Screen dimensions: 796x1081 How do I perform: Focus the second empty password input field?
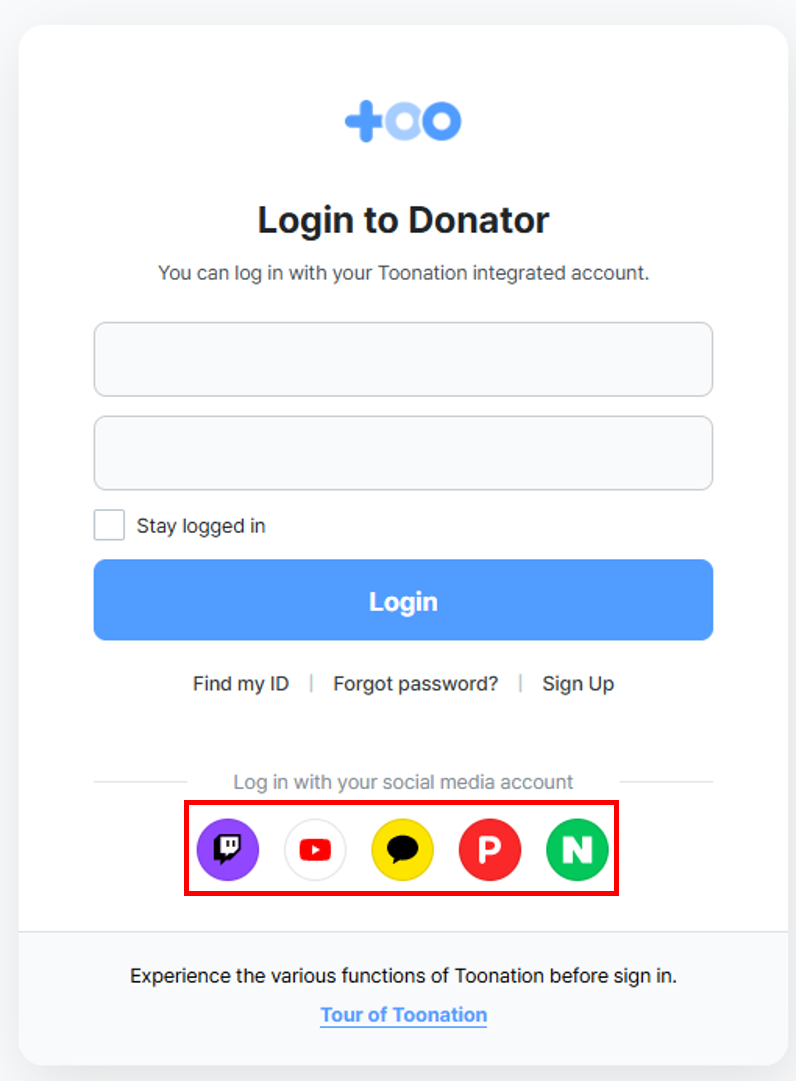tap(403, 453)
